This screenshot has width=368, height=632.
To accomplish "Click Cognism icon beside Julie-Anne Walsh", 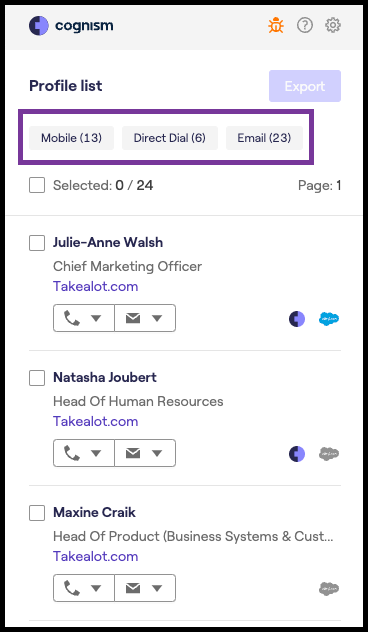I will click(x=297, y=319).
